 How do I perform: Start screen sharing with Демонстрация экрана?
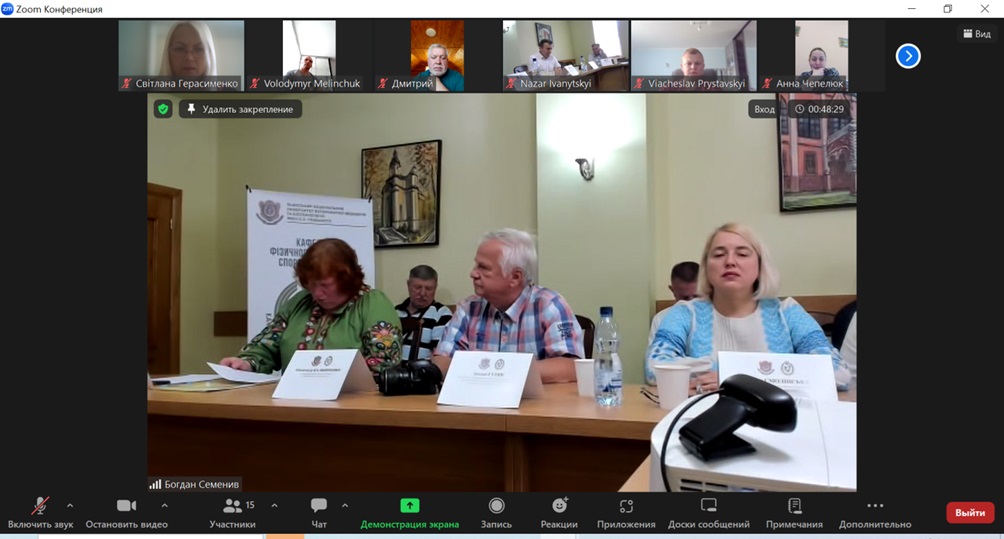[409, 512]
